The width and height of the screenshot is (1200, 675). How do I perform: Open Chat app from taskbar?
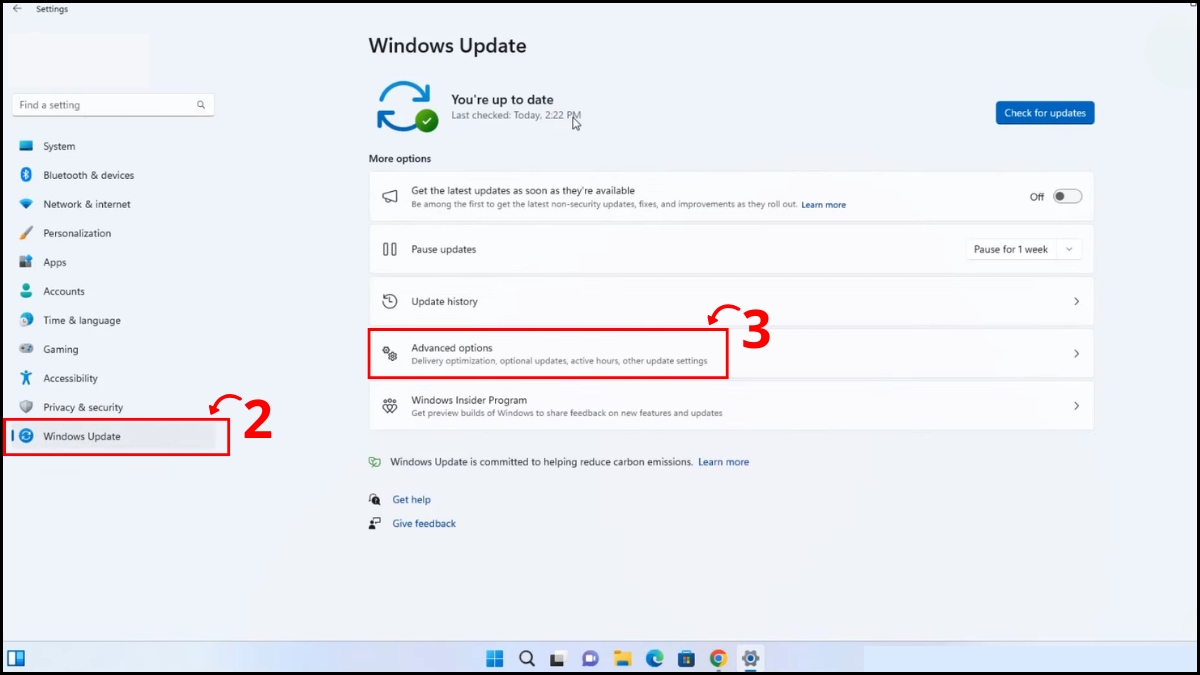591,658
